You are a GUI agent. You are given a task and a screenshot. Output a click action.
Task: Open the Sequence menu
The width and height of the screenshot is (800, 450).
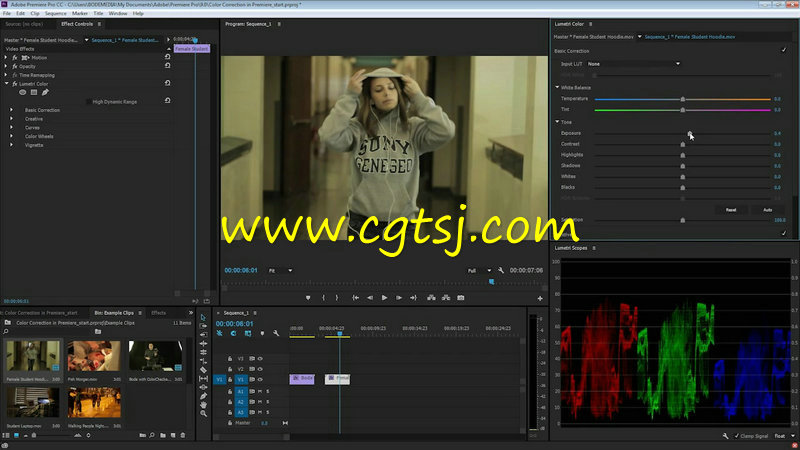(56, 13)
